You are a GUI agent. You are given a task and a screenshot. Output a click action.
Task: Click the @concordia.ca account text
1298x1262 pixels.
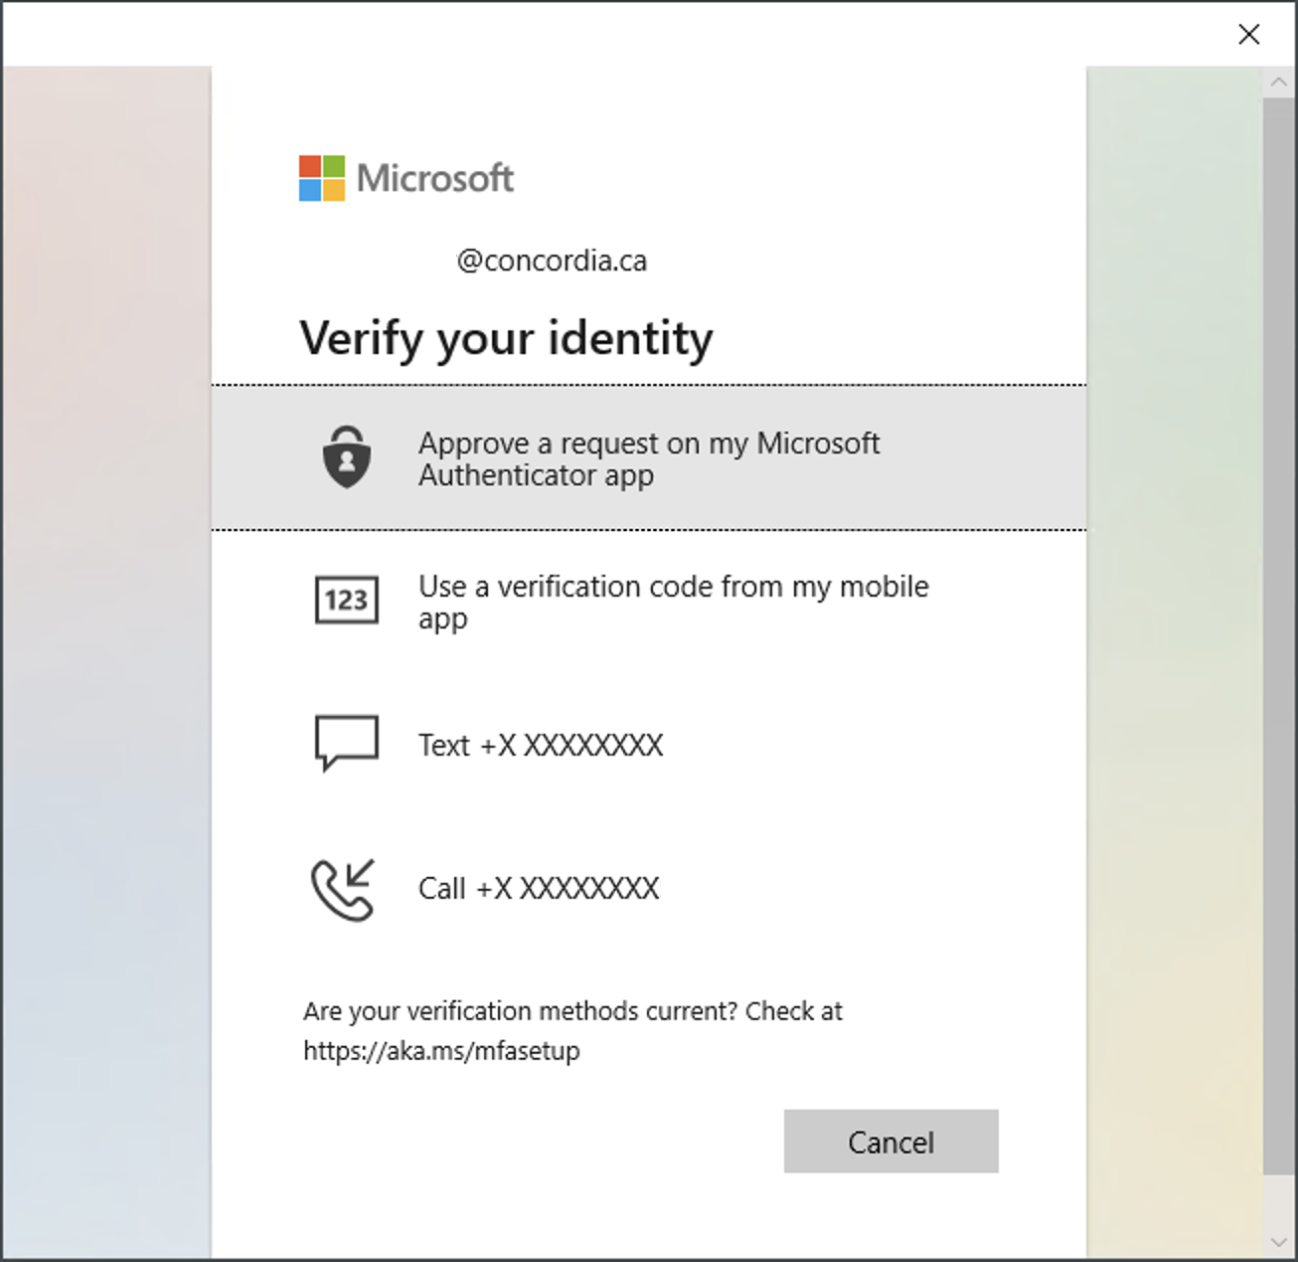point(552,261)
